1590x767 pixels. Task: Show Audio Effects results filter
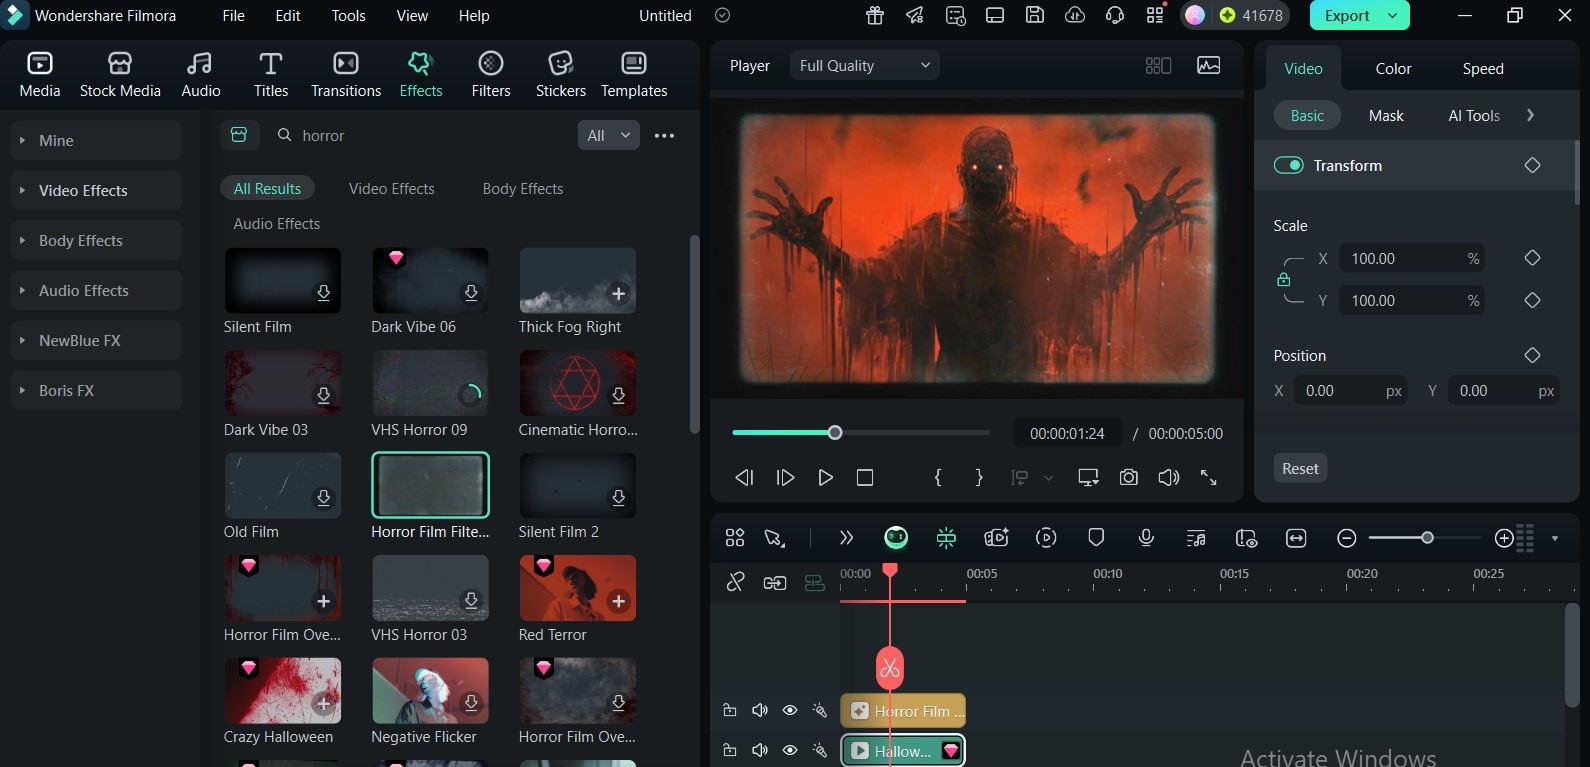click(x=277, y=223)
